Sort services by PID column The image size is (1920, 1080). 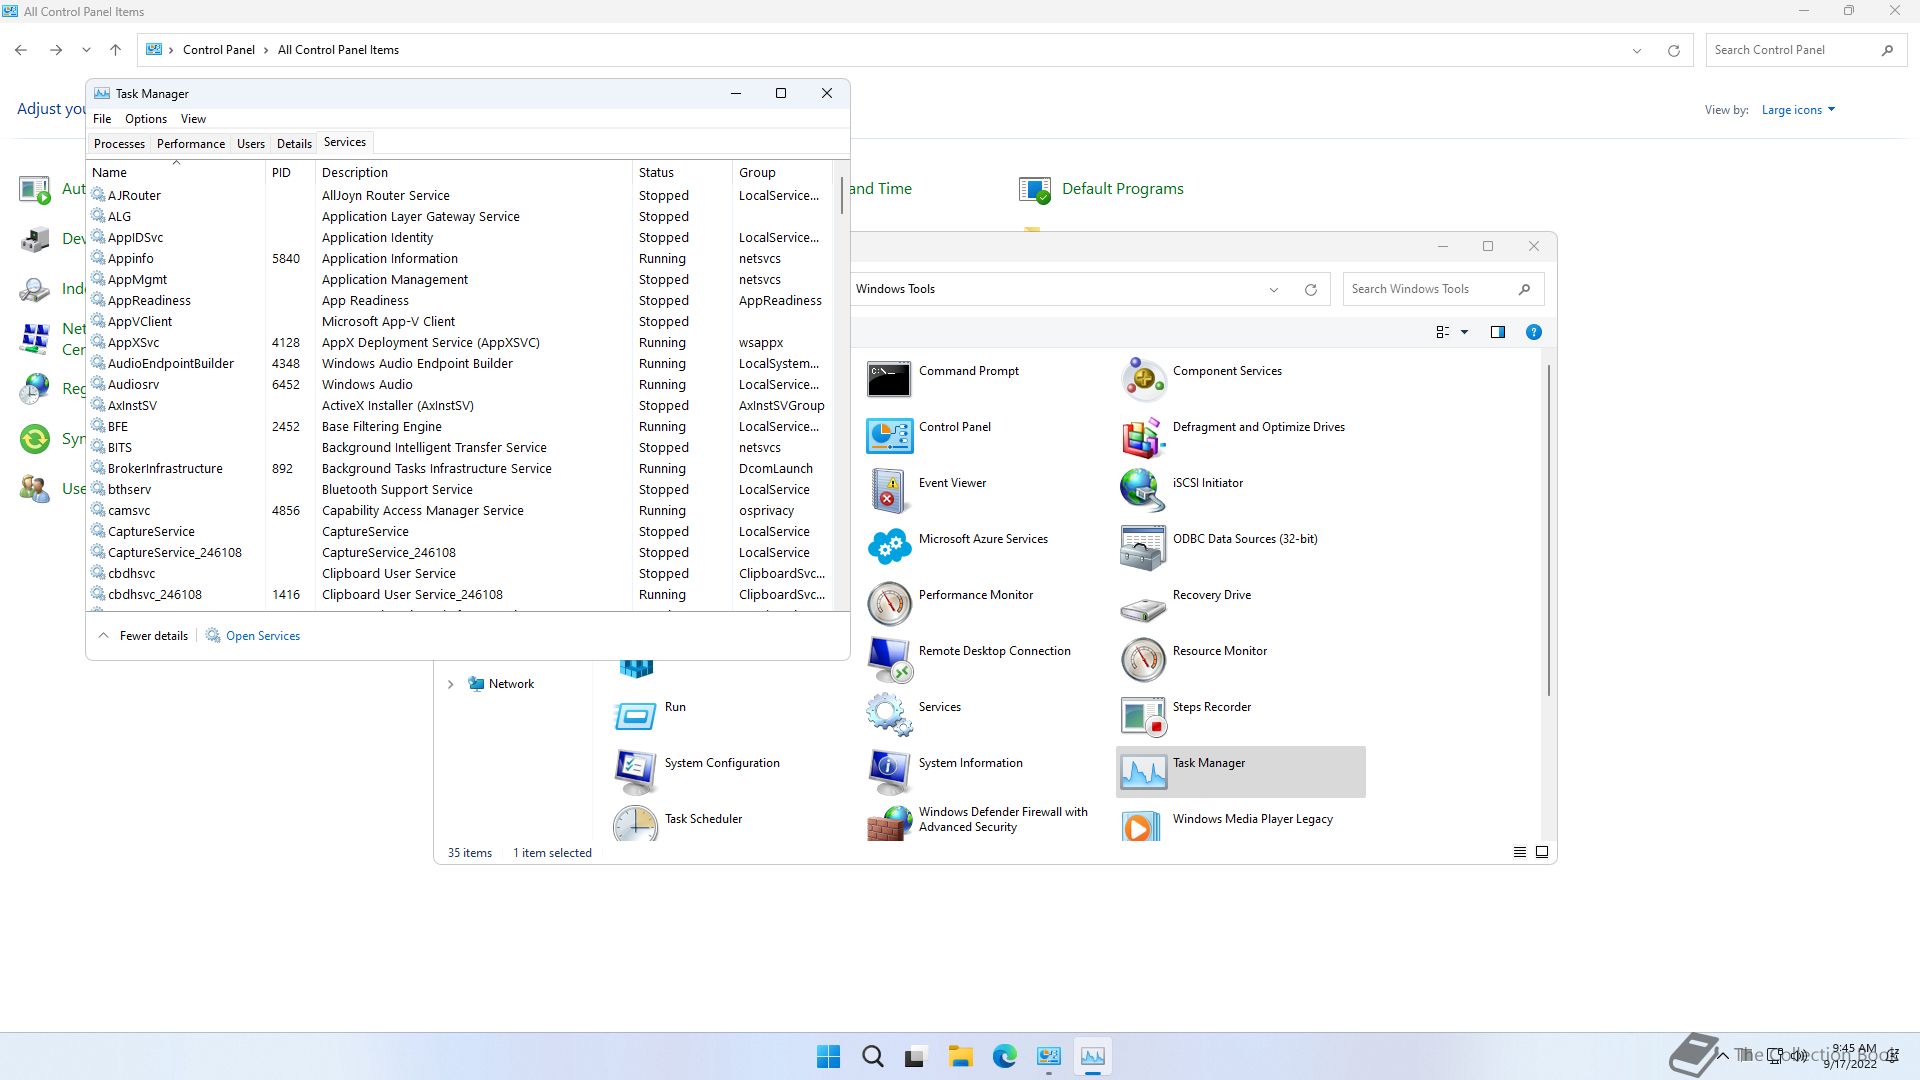[x=290, y=173]
